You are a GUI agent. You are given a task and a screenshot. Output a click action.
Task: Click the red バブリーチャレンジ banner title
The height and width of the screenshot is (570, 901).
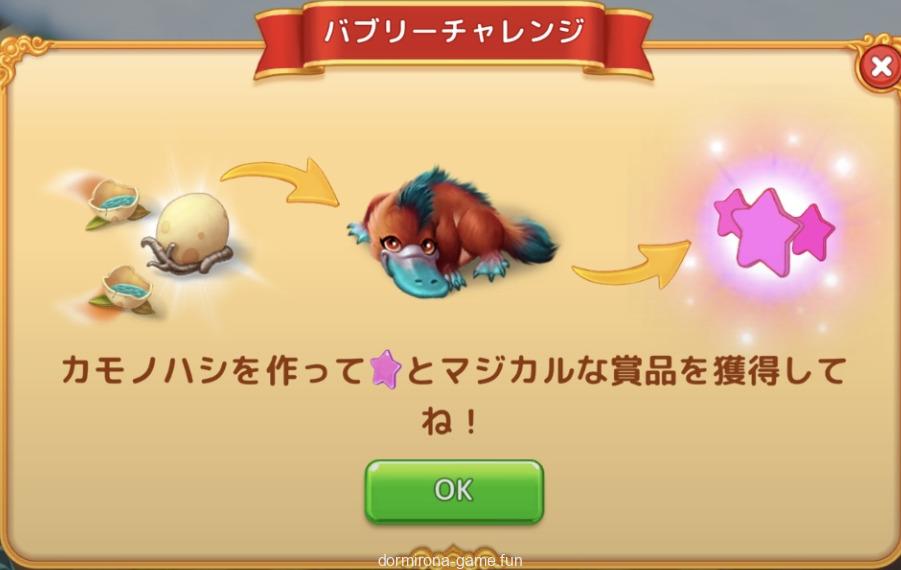pos(454,30)
